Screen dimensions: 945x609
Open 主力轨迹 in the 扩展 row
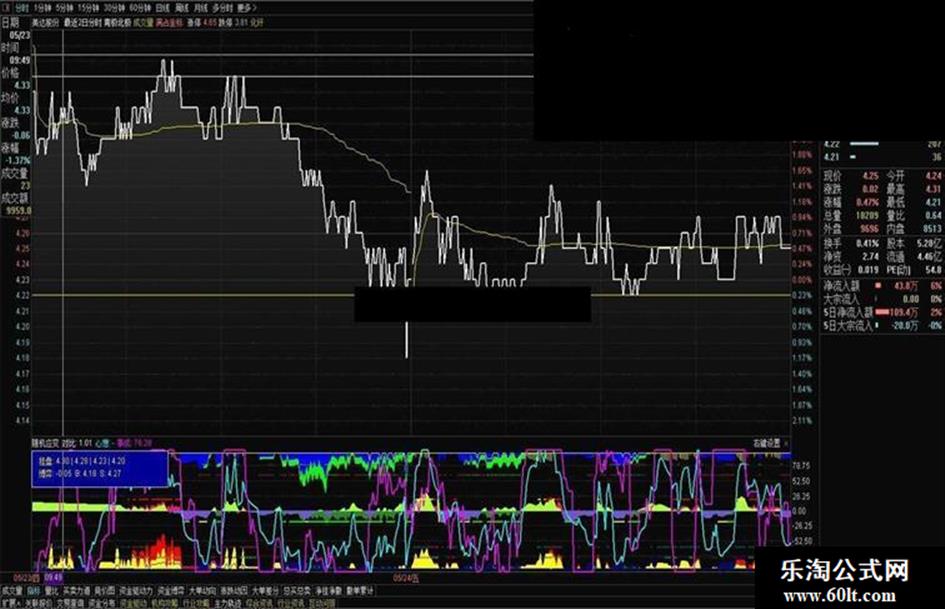point(228,603)
